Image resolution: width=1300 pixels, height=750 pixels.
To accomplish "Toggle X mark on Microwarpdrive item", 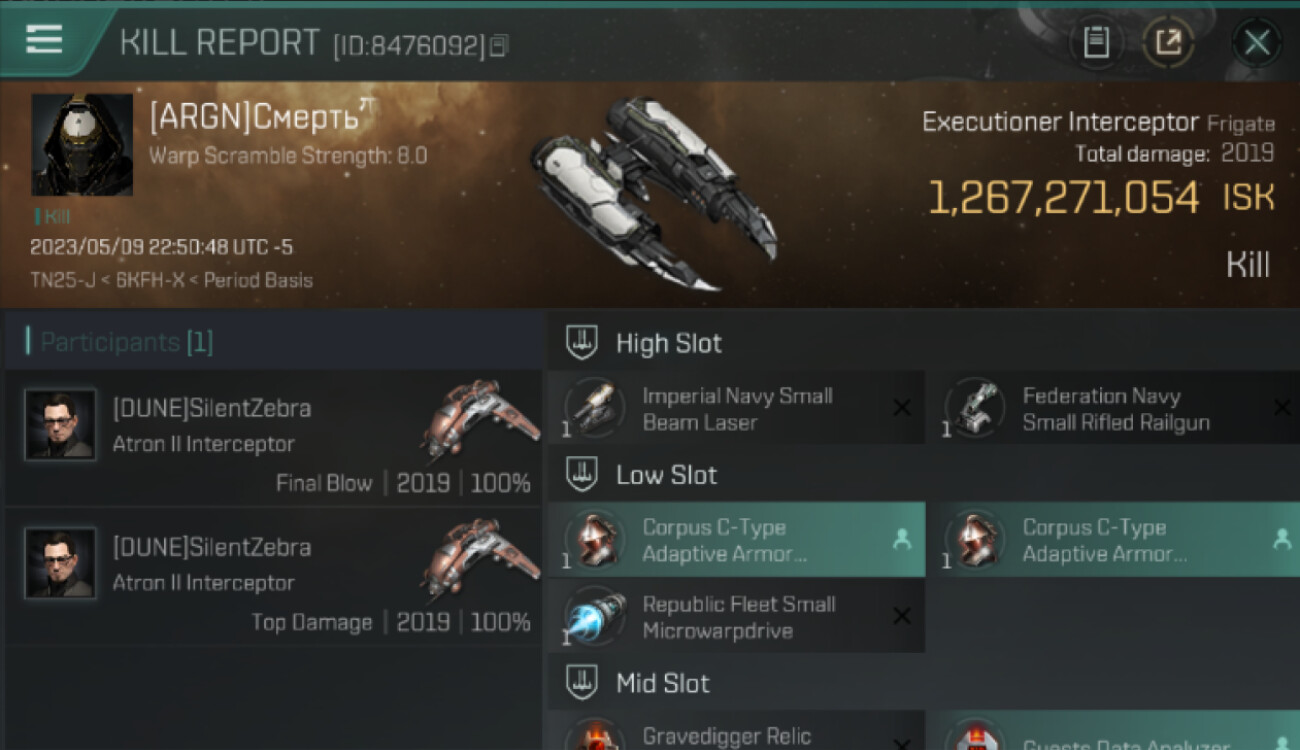I will 901,616.
